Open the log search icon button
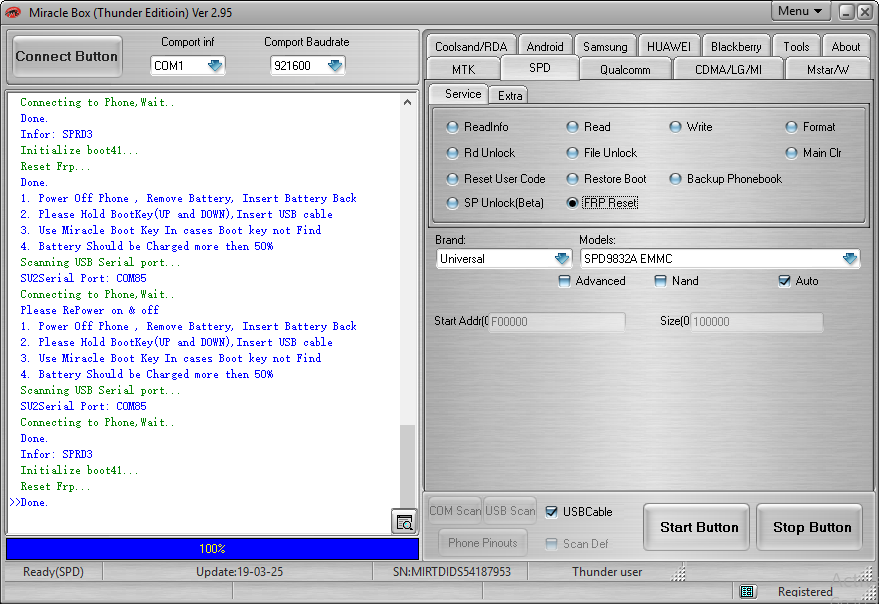The width and height of the screenshot is (879, 604). (x=404, y=522)
